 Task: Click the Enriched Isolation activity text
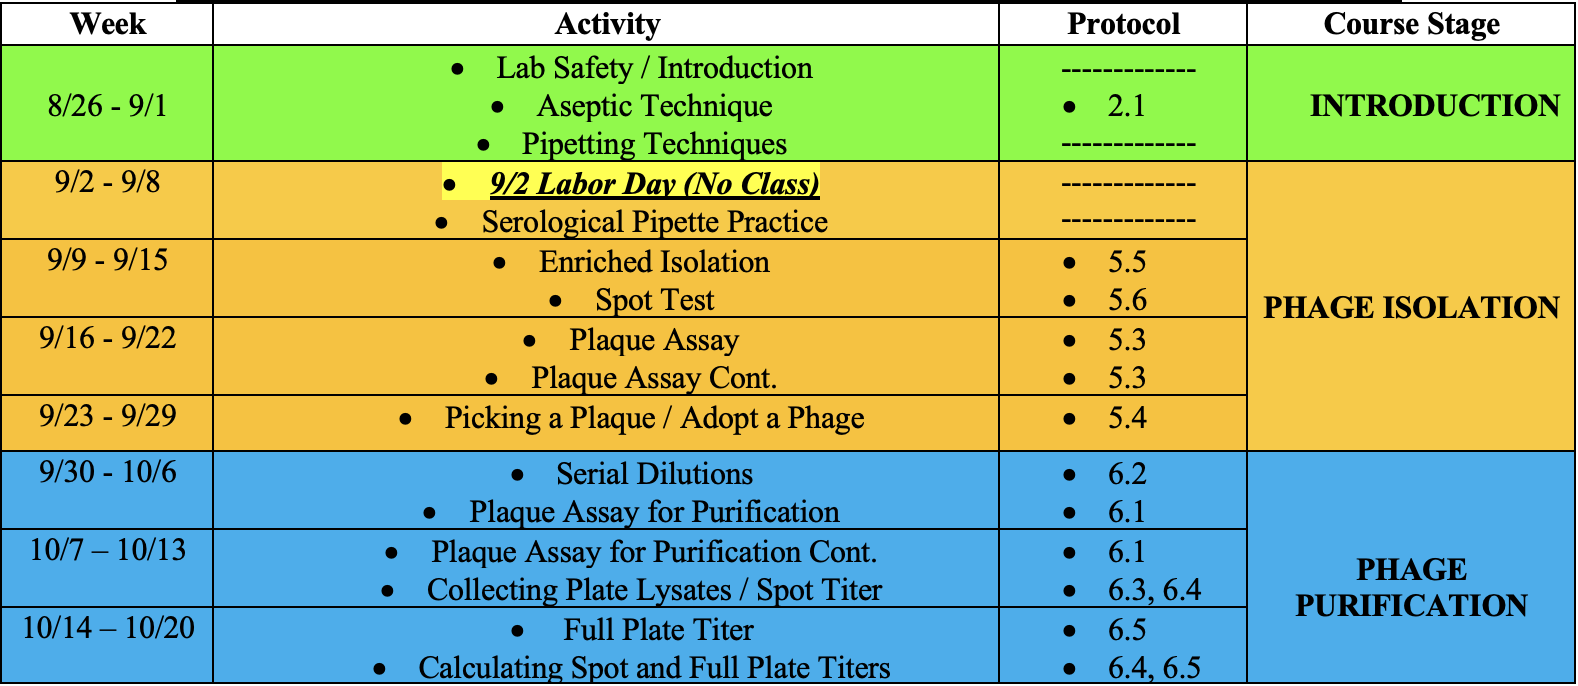[654, 262]
